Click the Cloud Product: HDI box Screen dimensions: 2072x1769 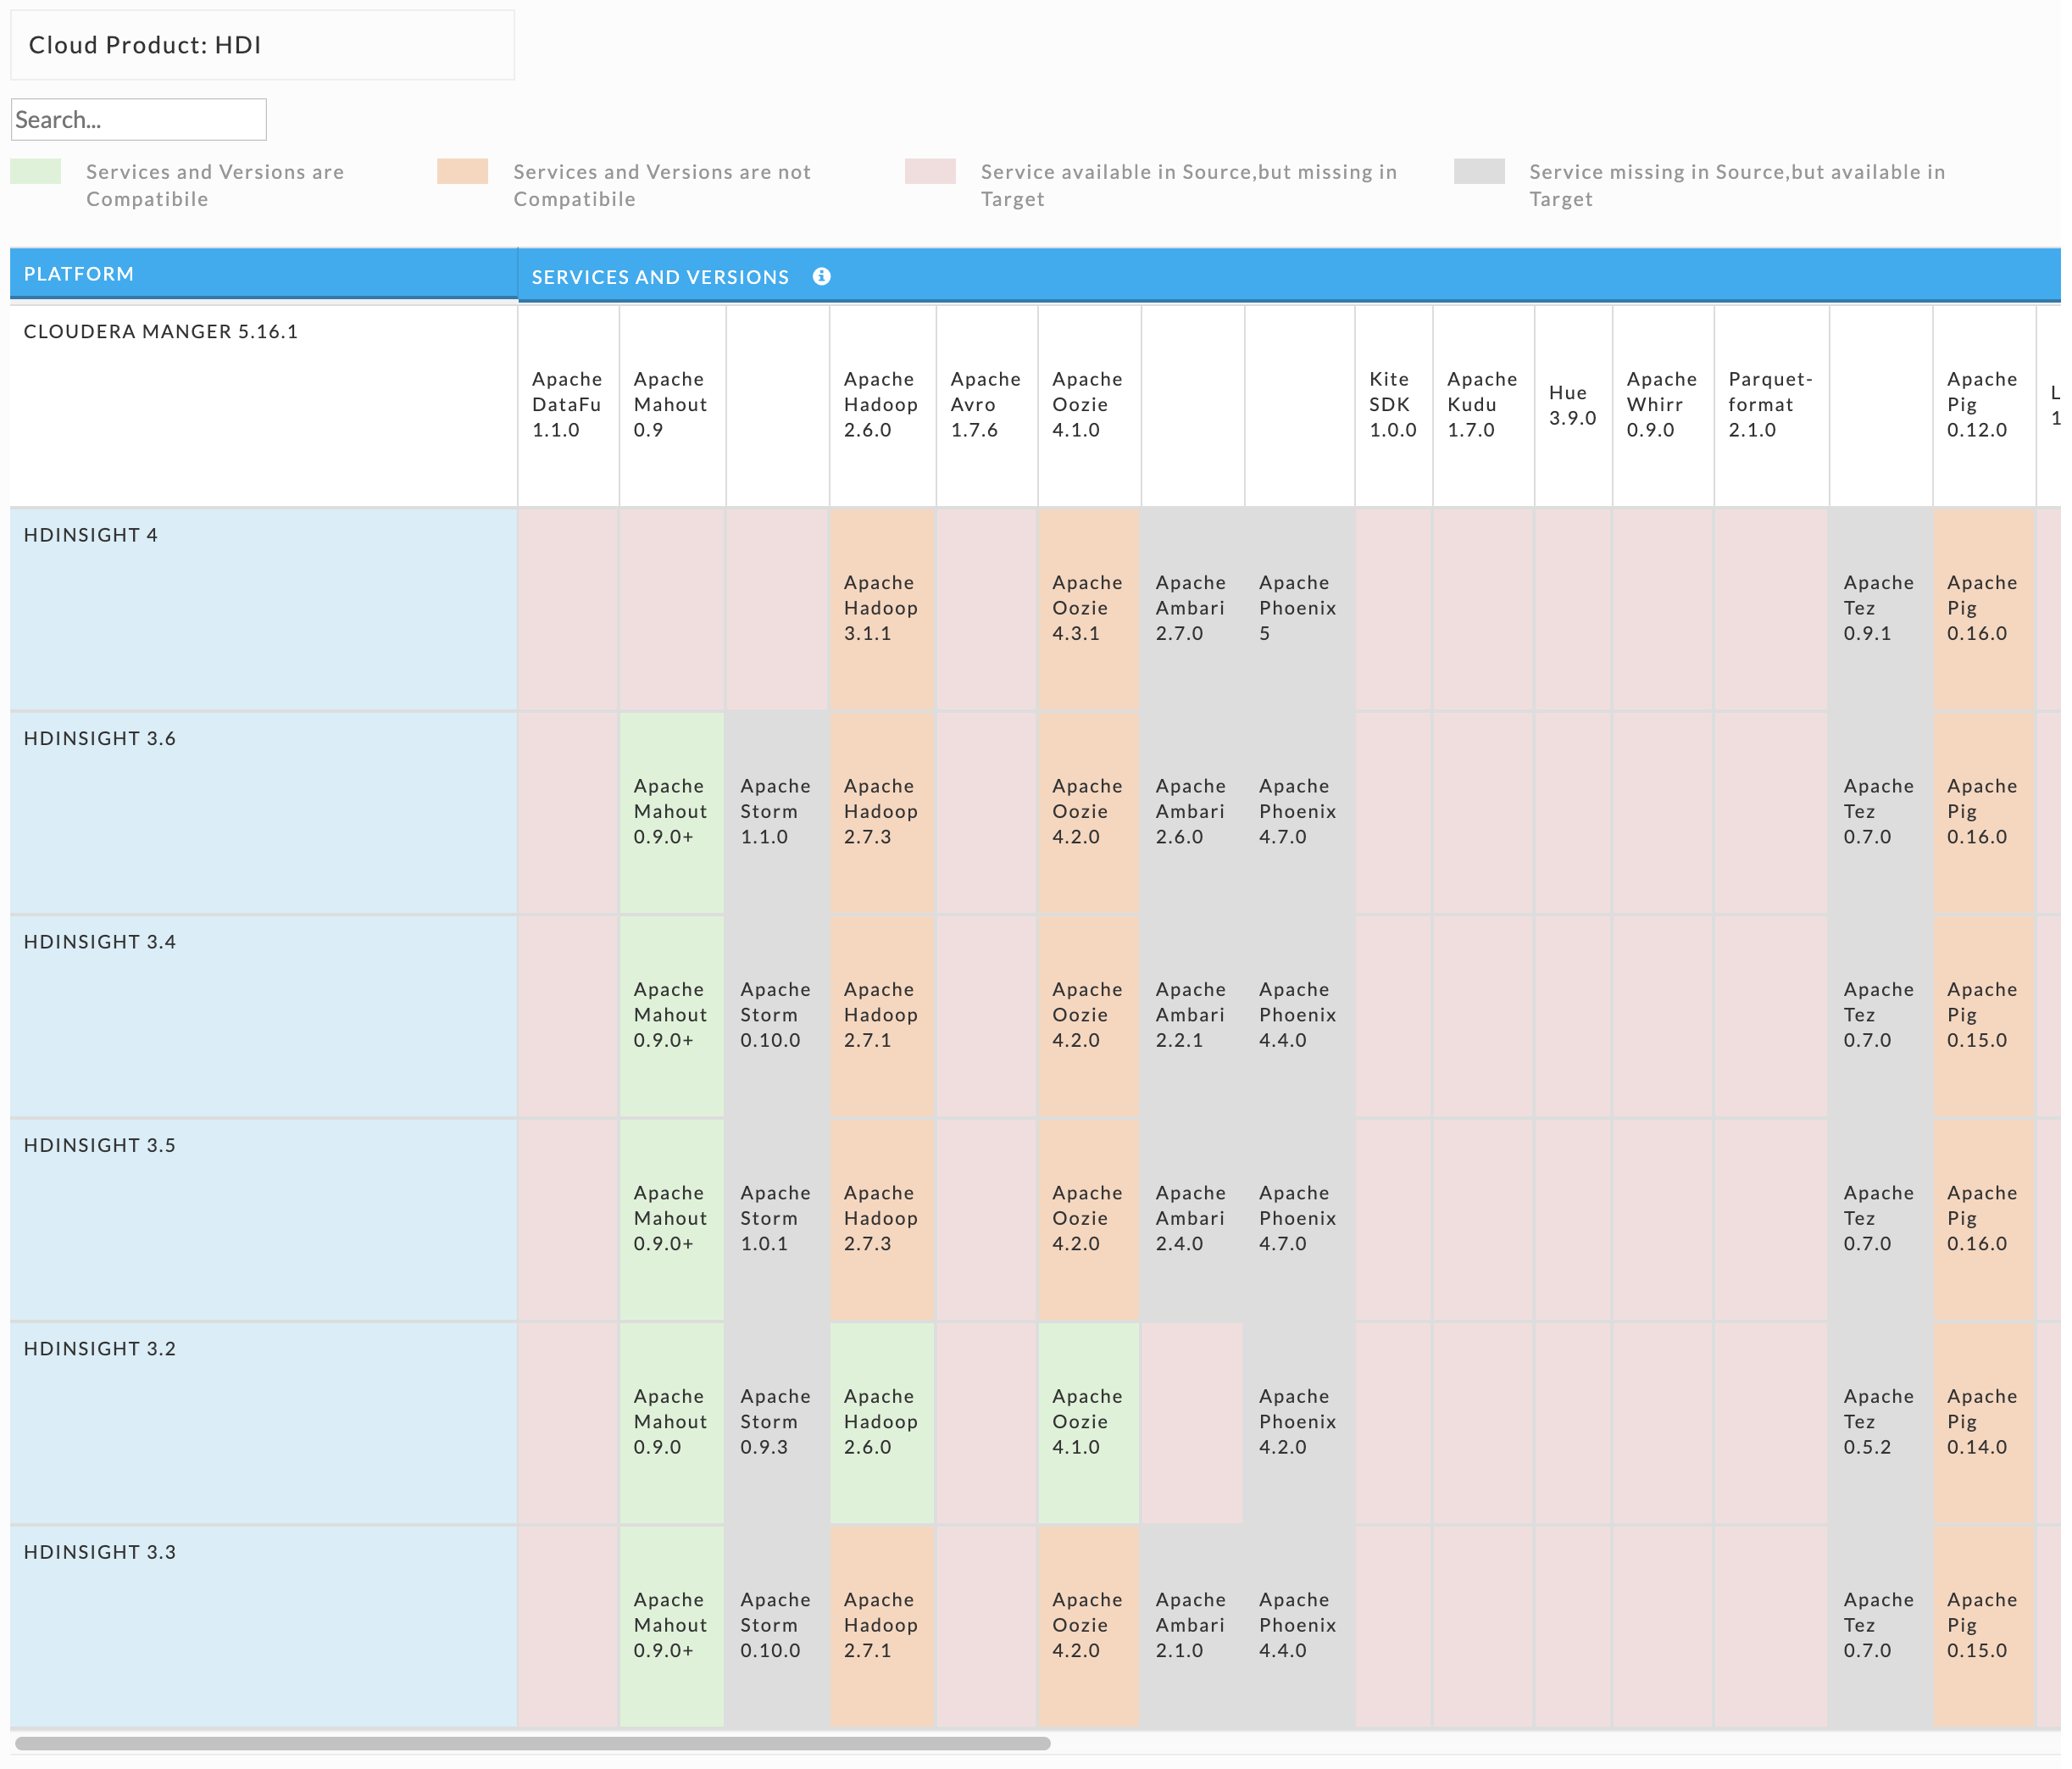[262, 45]
